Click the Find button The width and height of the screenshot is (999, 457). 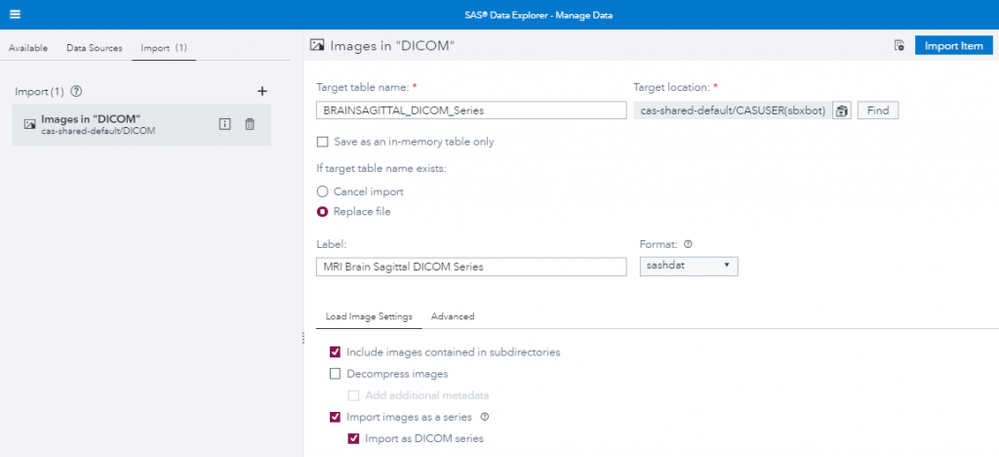(877, 110)
